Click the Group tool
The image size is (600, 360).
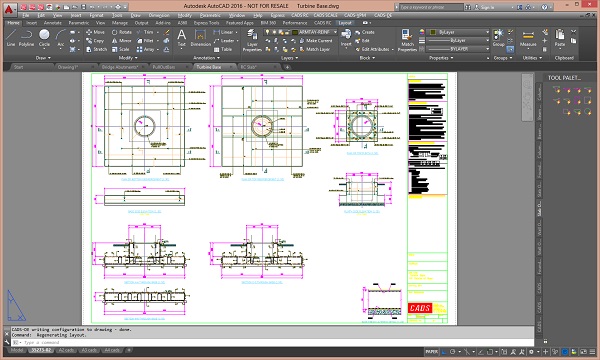coord(499,38)
